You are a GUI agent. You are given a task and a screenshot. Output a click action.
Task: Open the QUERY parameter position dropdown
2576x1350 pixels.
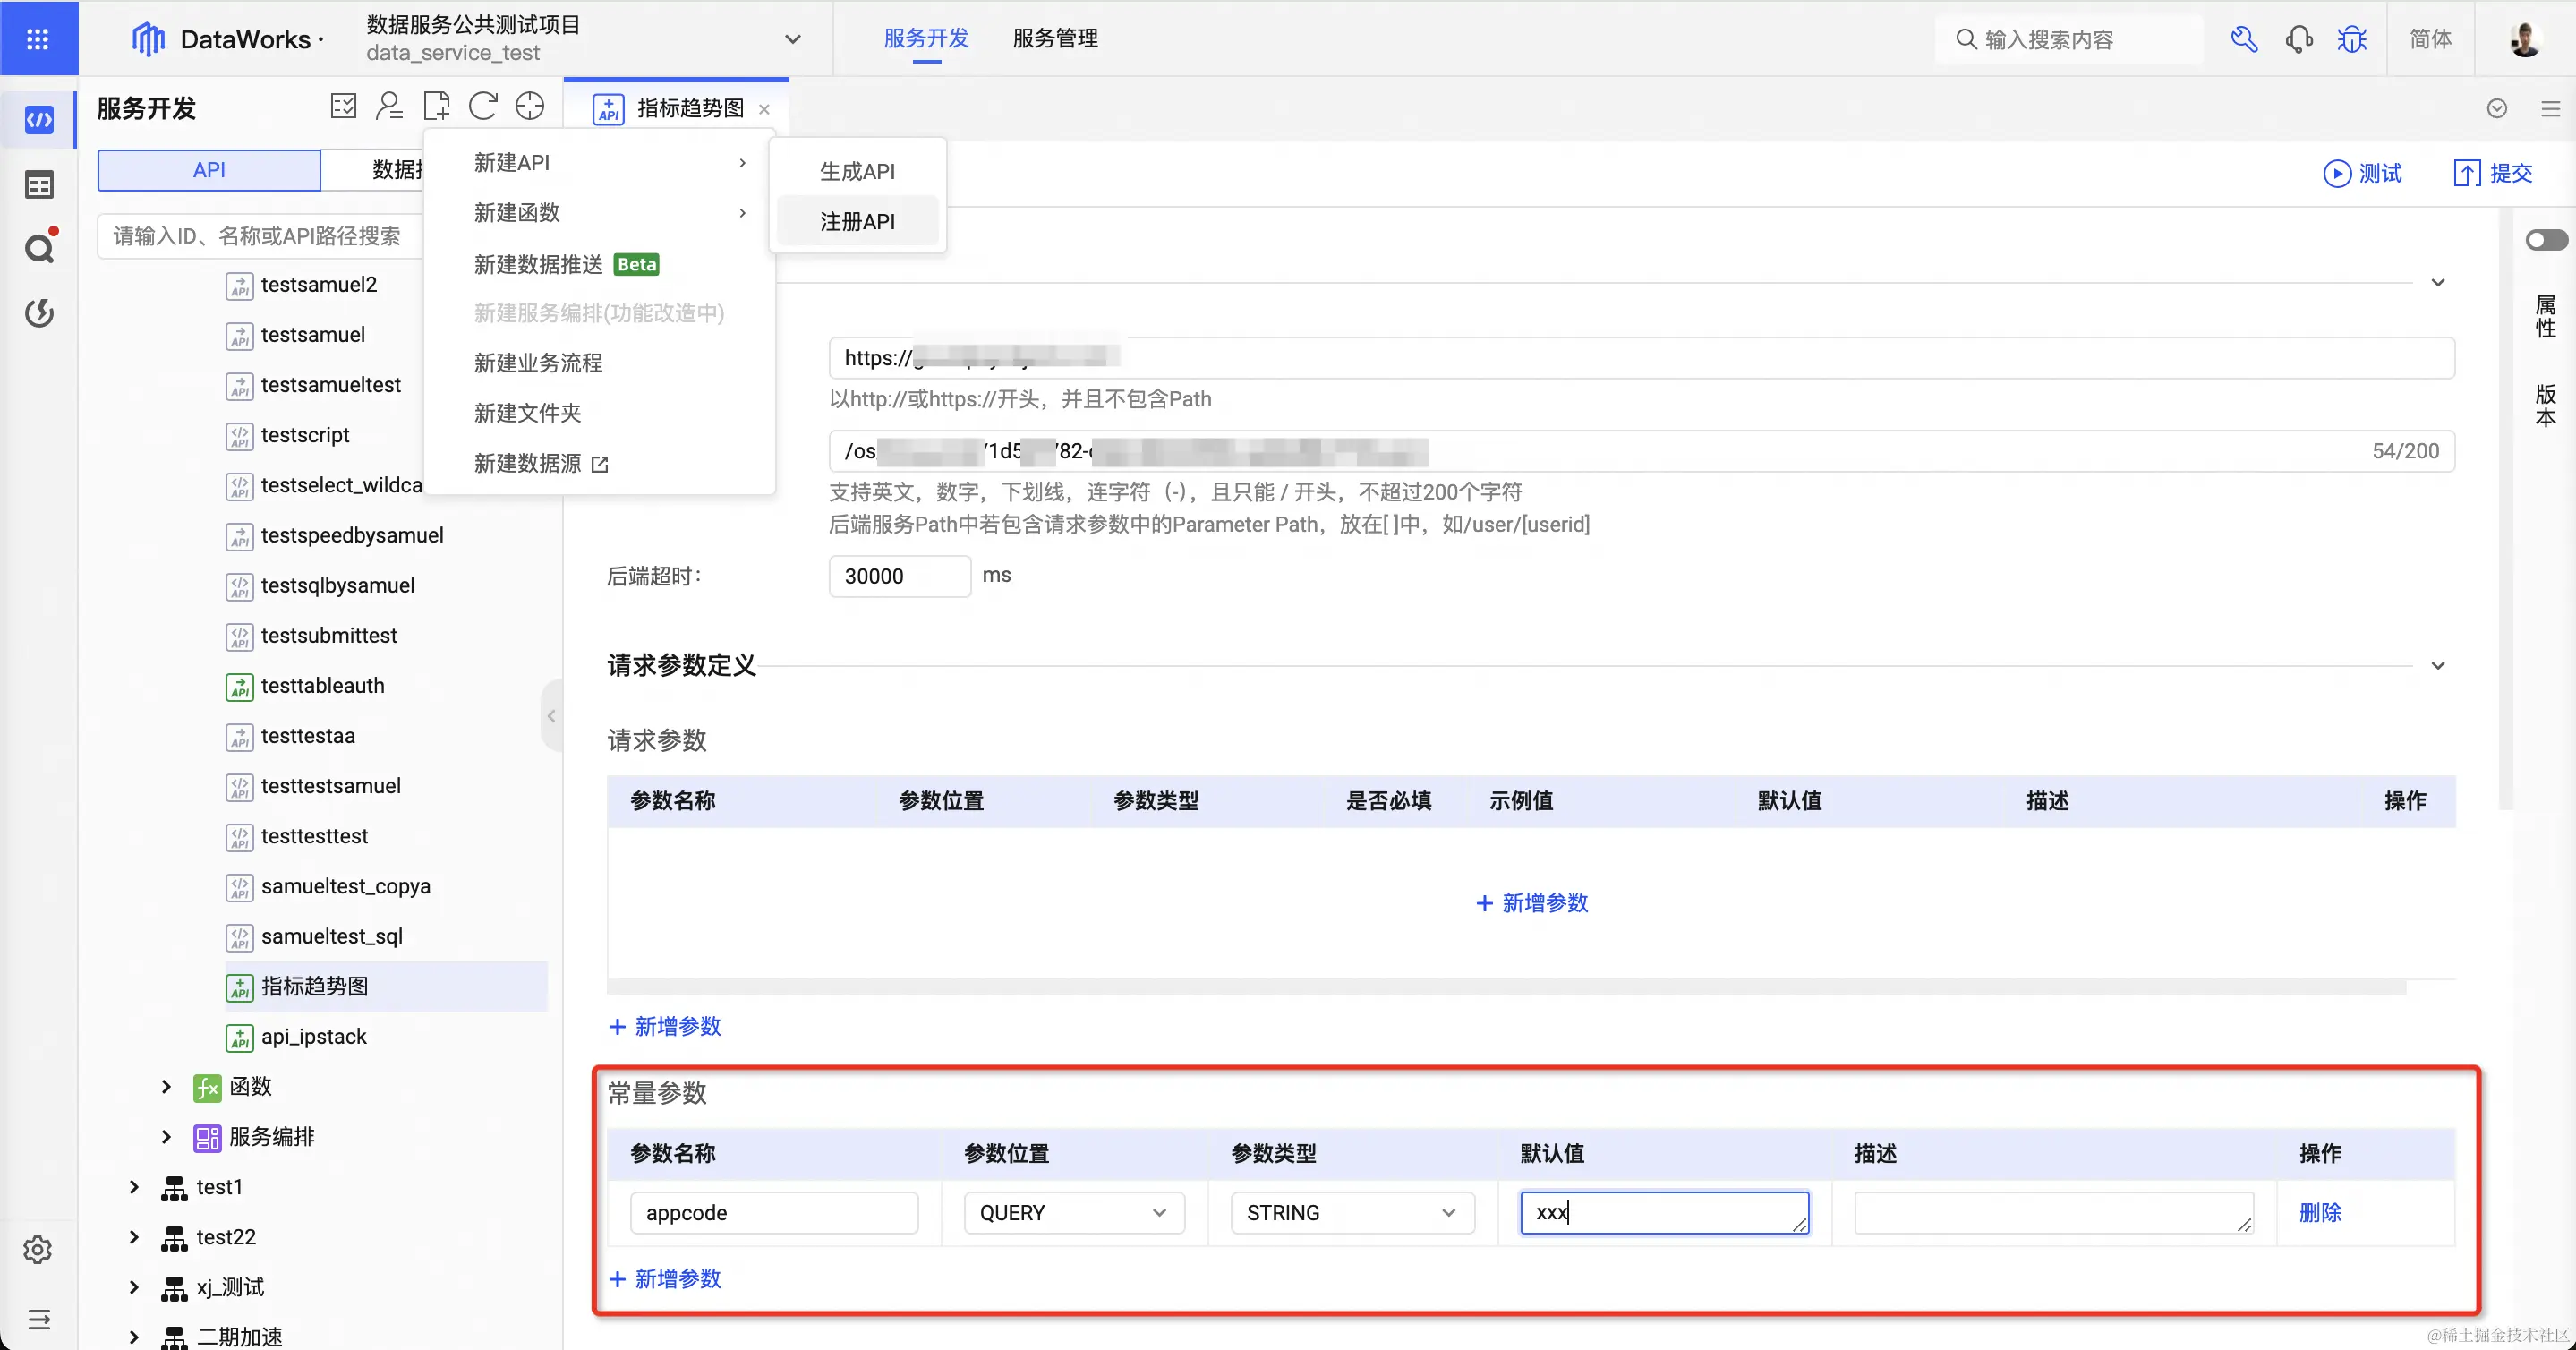pos(1073,1212)
